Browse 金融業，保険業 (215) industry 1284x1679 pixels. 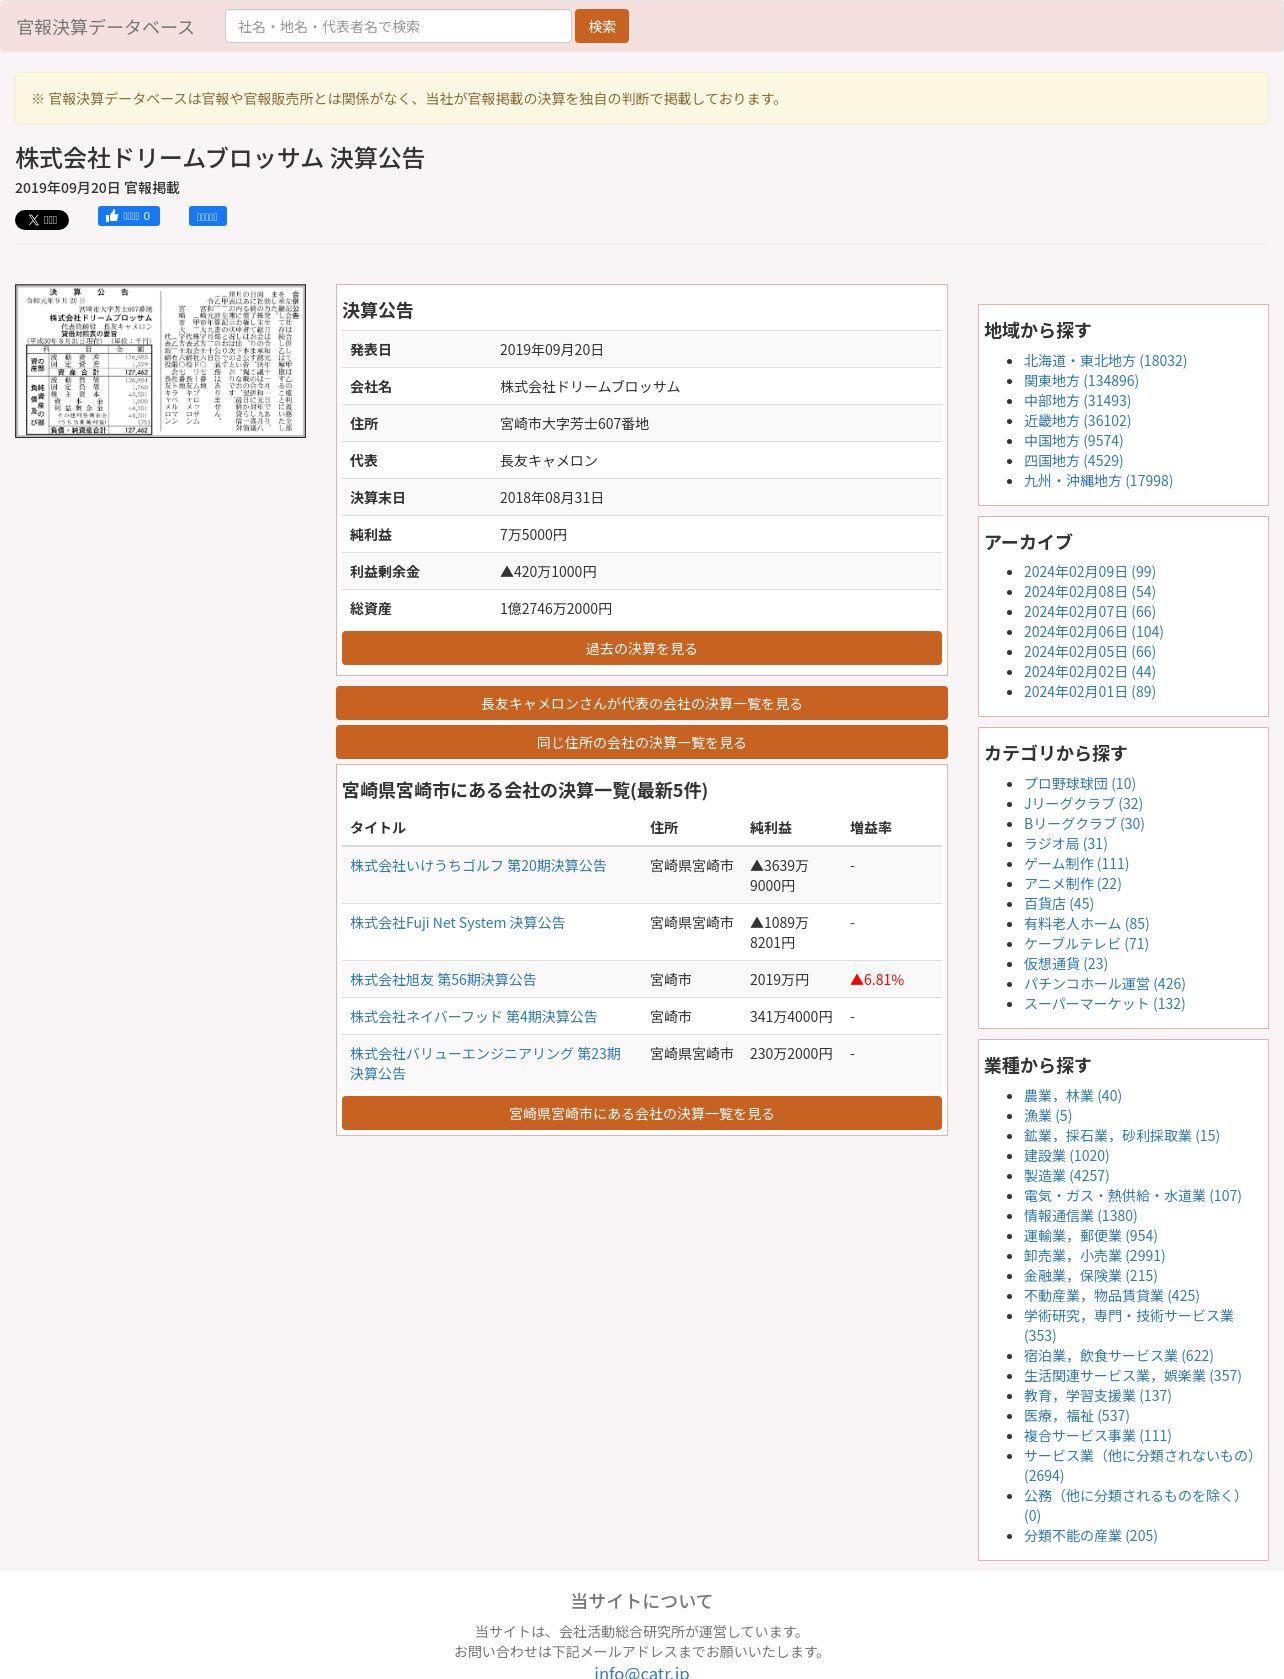[1091, 1276]
